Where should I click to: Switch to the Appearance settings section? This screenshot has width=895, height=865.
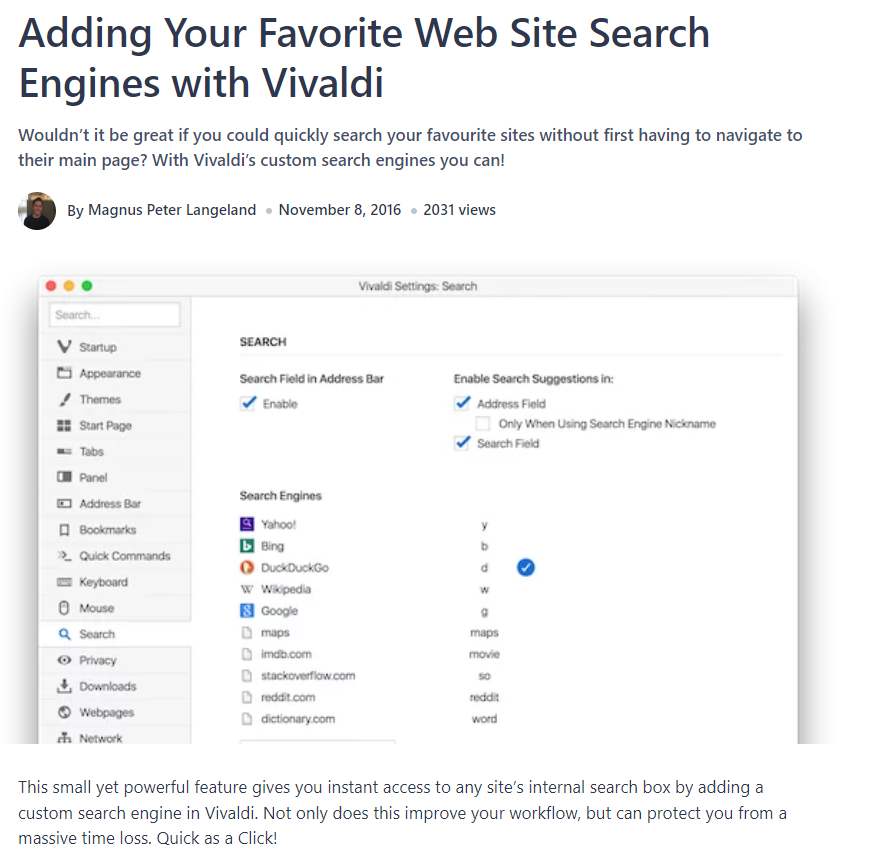tap(109, 373)
